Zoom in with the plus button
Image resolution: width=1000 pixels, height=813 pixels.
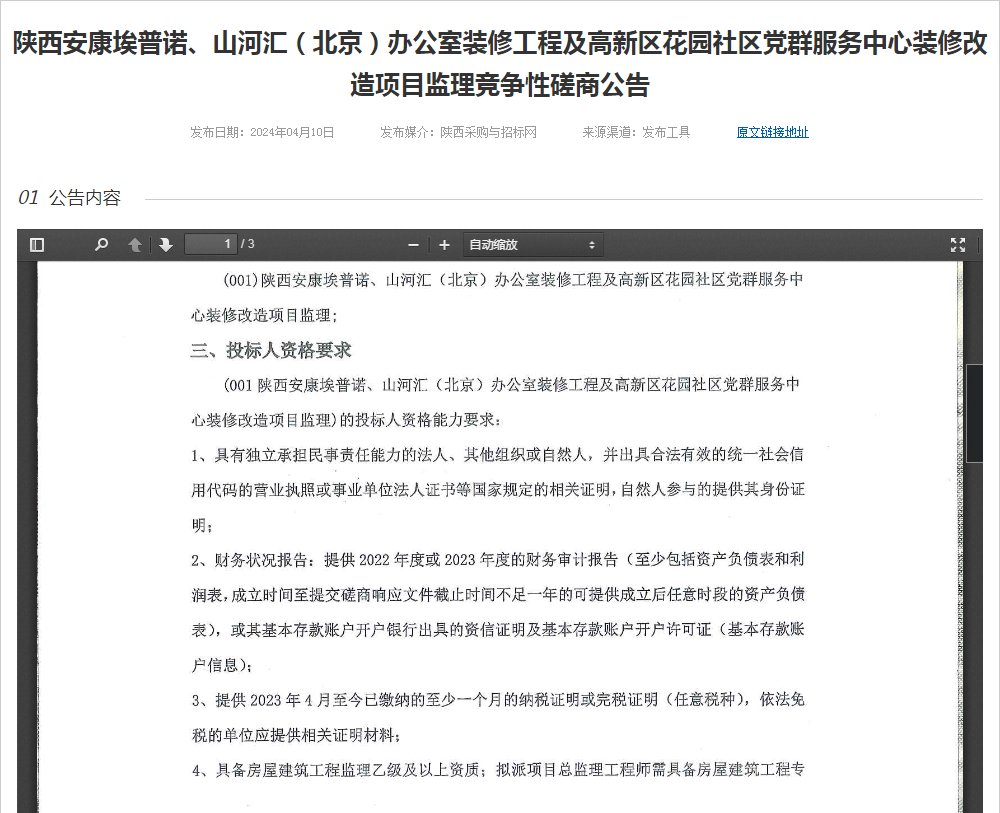tap(445, 245)
